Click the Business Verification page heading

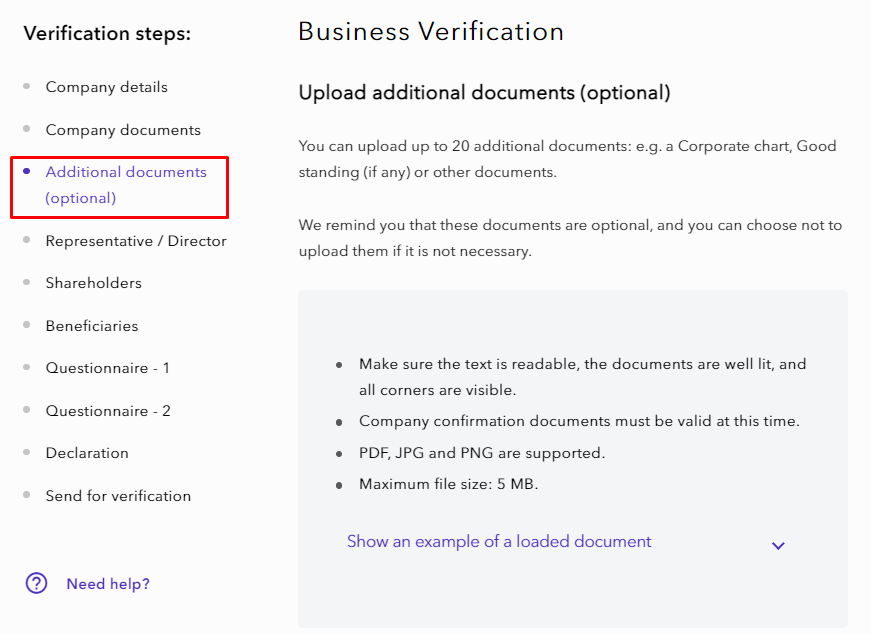click(431, 31)
